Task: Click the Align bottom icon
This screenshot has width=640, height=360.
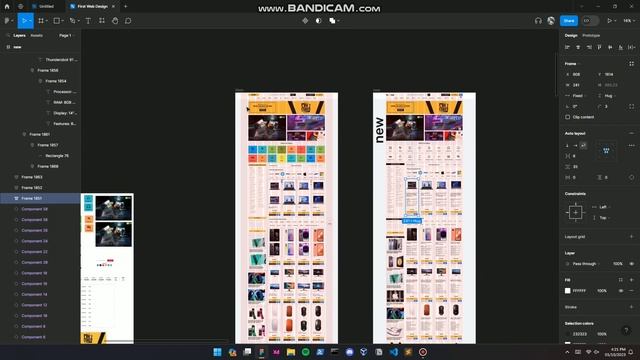Action: click(x=620, y=47)
